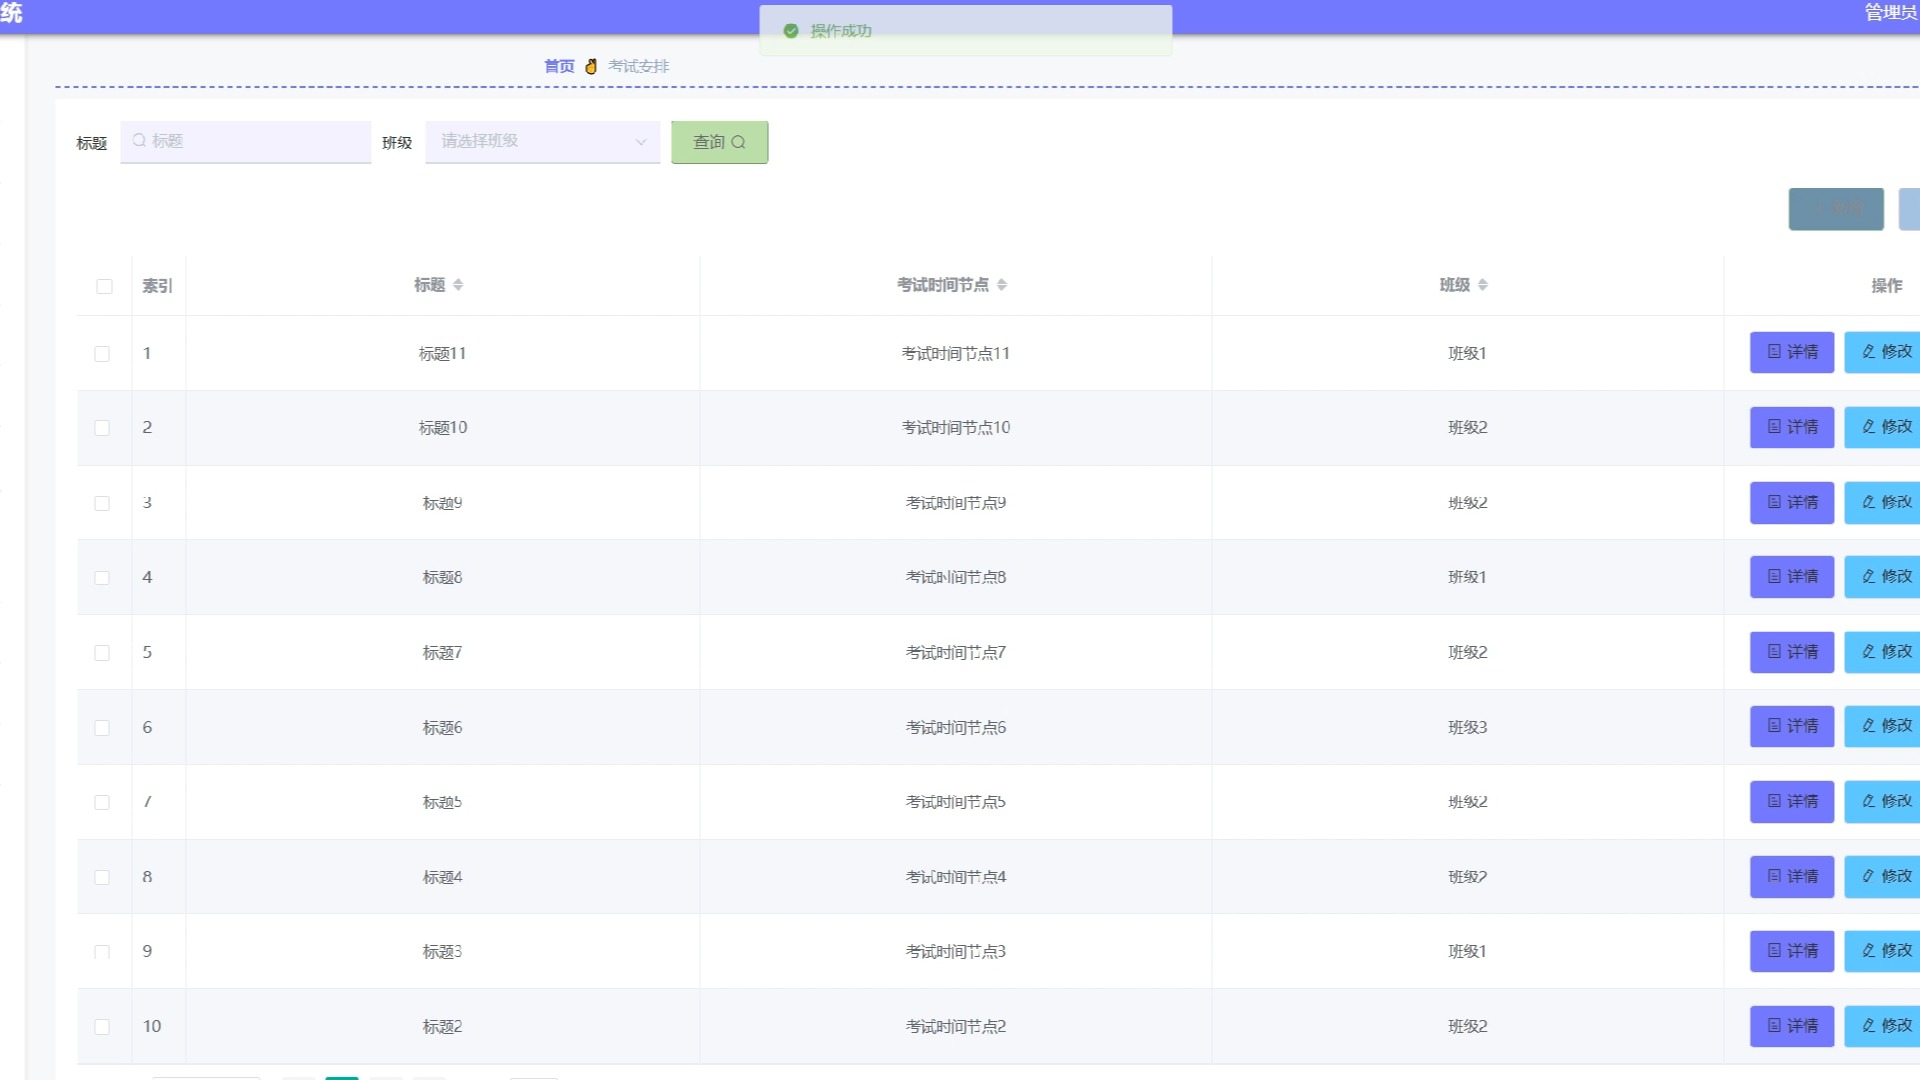
Task: Click cell 考试时间节点2
Action: click(x=955, y=1027)
